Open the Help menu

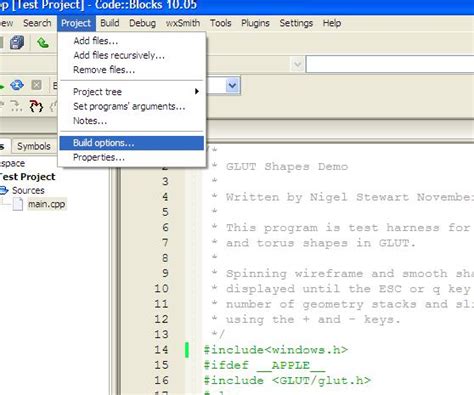pos(332,23)
